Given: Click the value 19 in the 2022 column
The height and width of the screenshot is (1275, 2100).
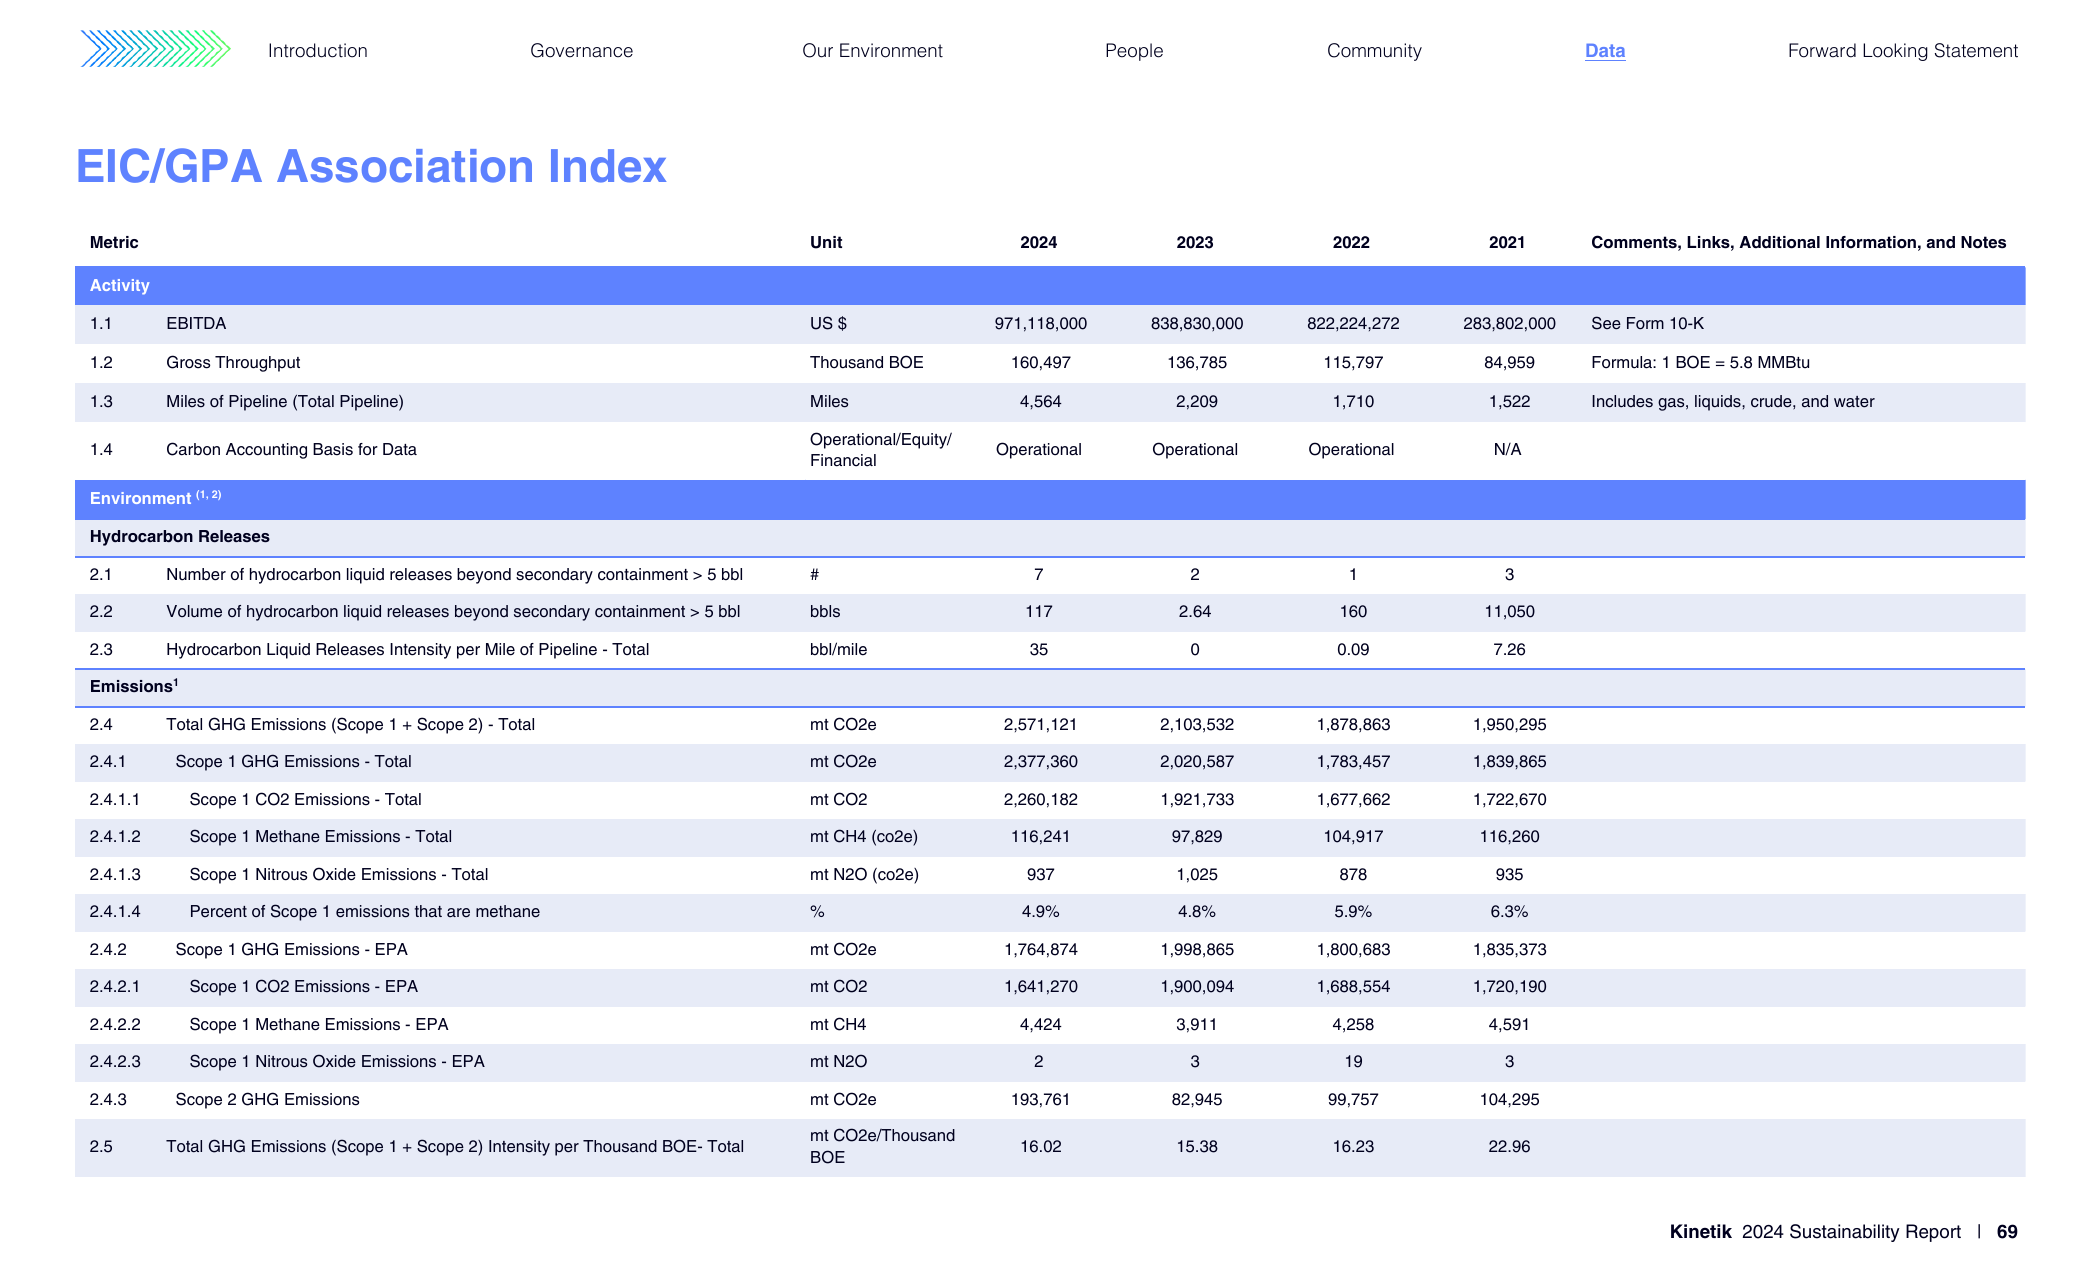Looking at the screenshot, I should [1353, 1061].
